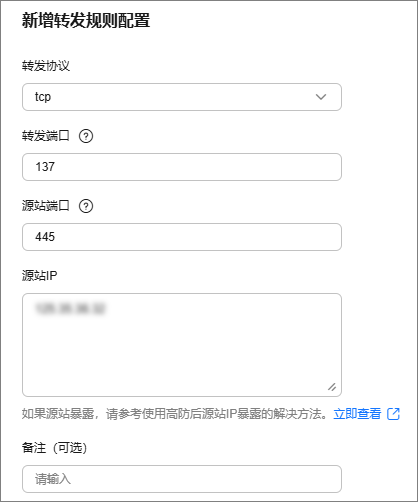Click the 备注 input with 请输入 placeholder

[182, 479]
